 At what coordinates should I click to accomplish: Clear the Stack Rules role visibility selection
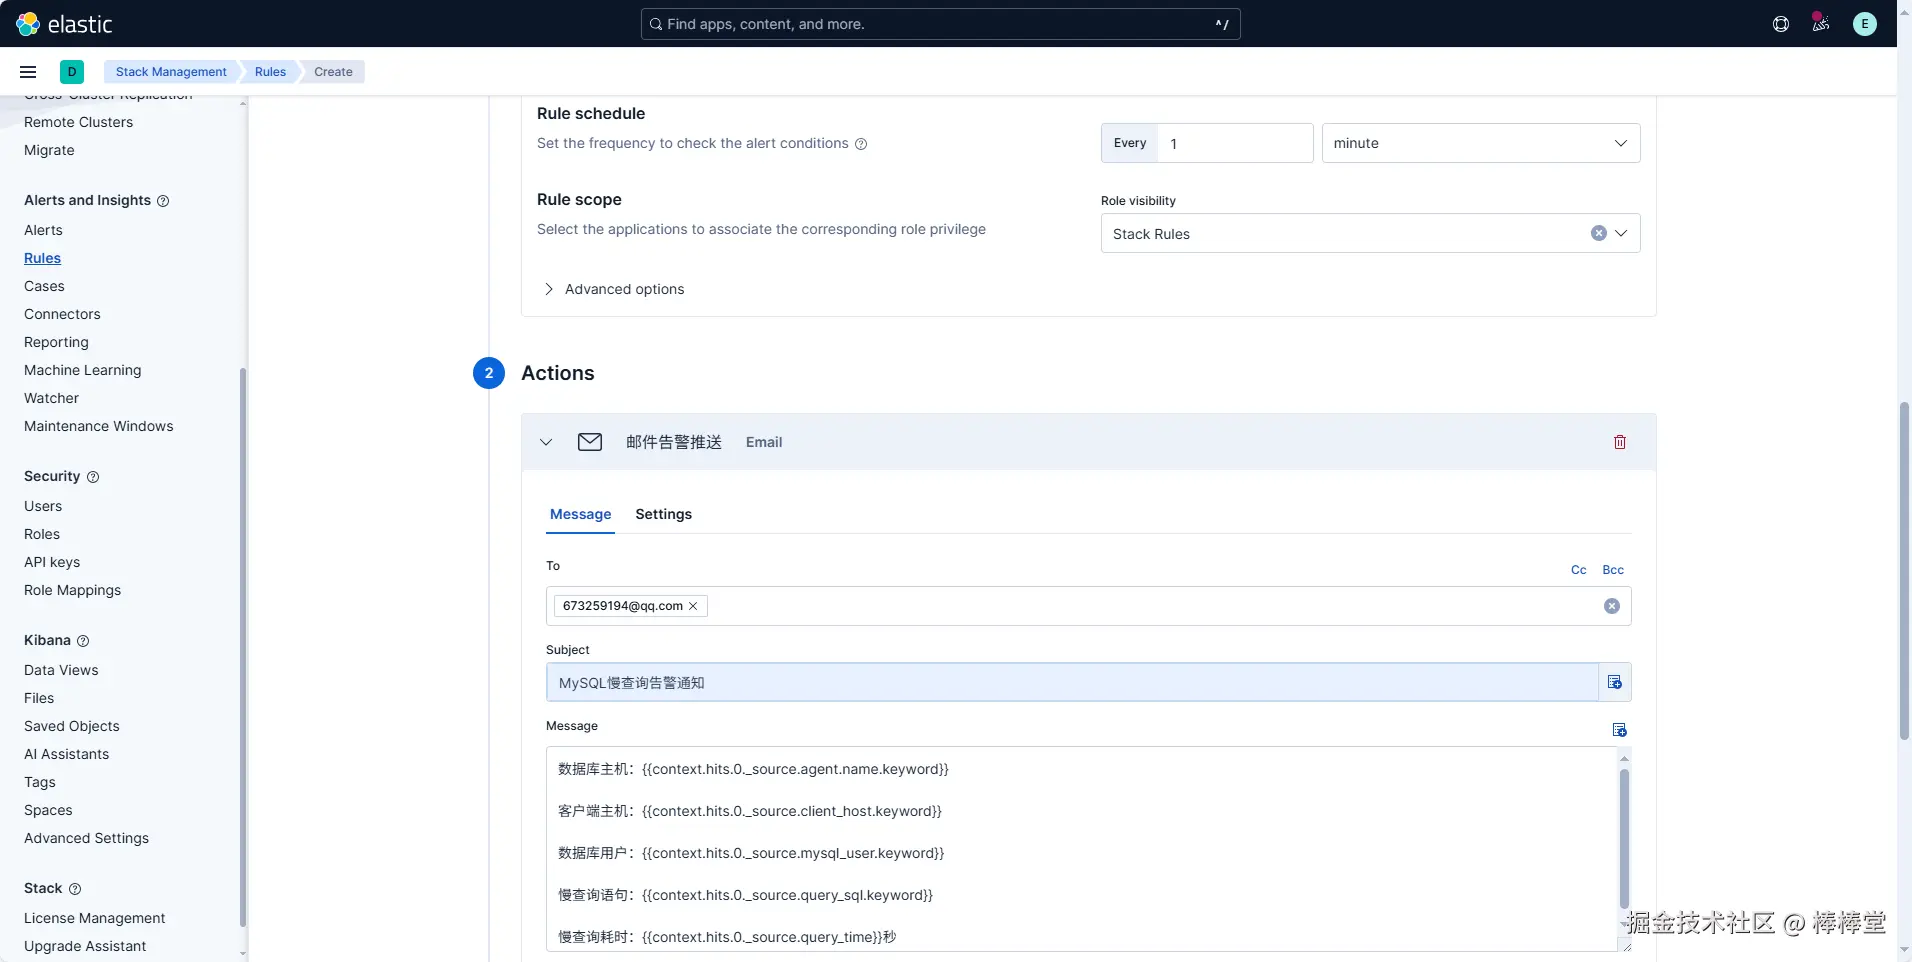click(x=1599, y=233)
